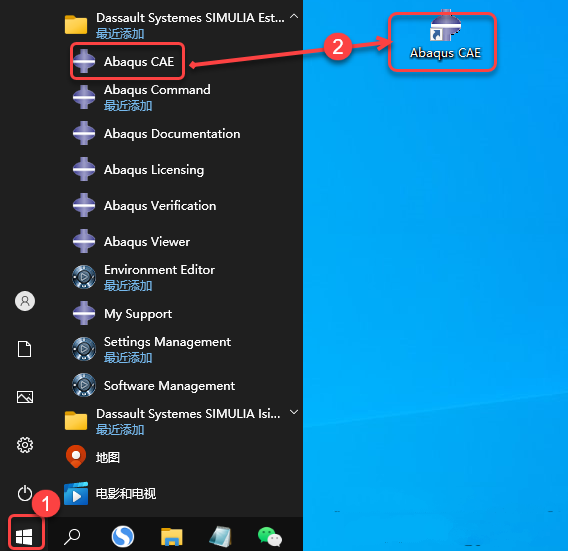Click the Environment Editor text
The image size is (568, 551).
(x=159, y=270)
